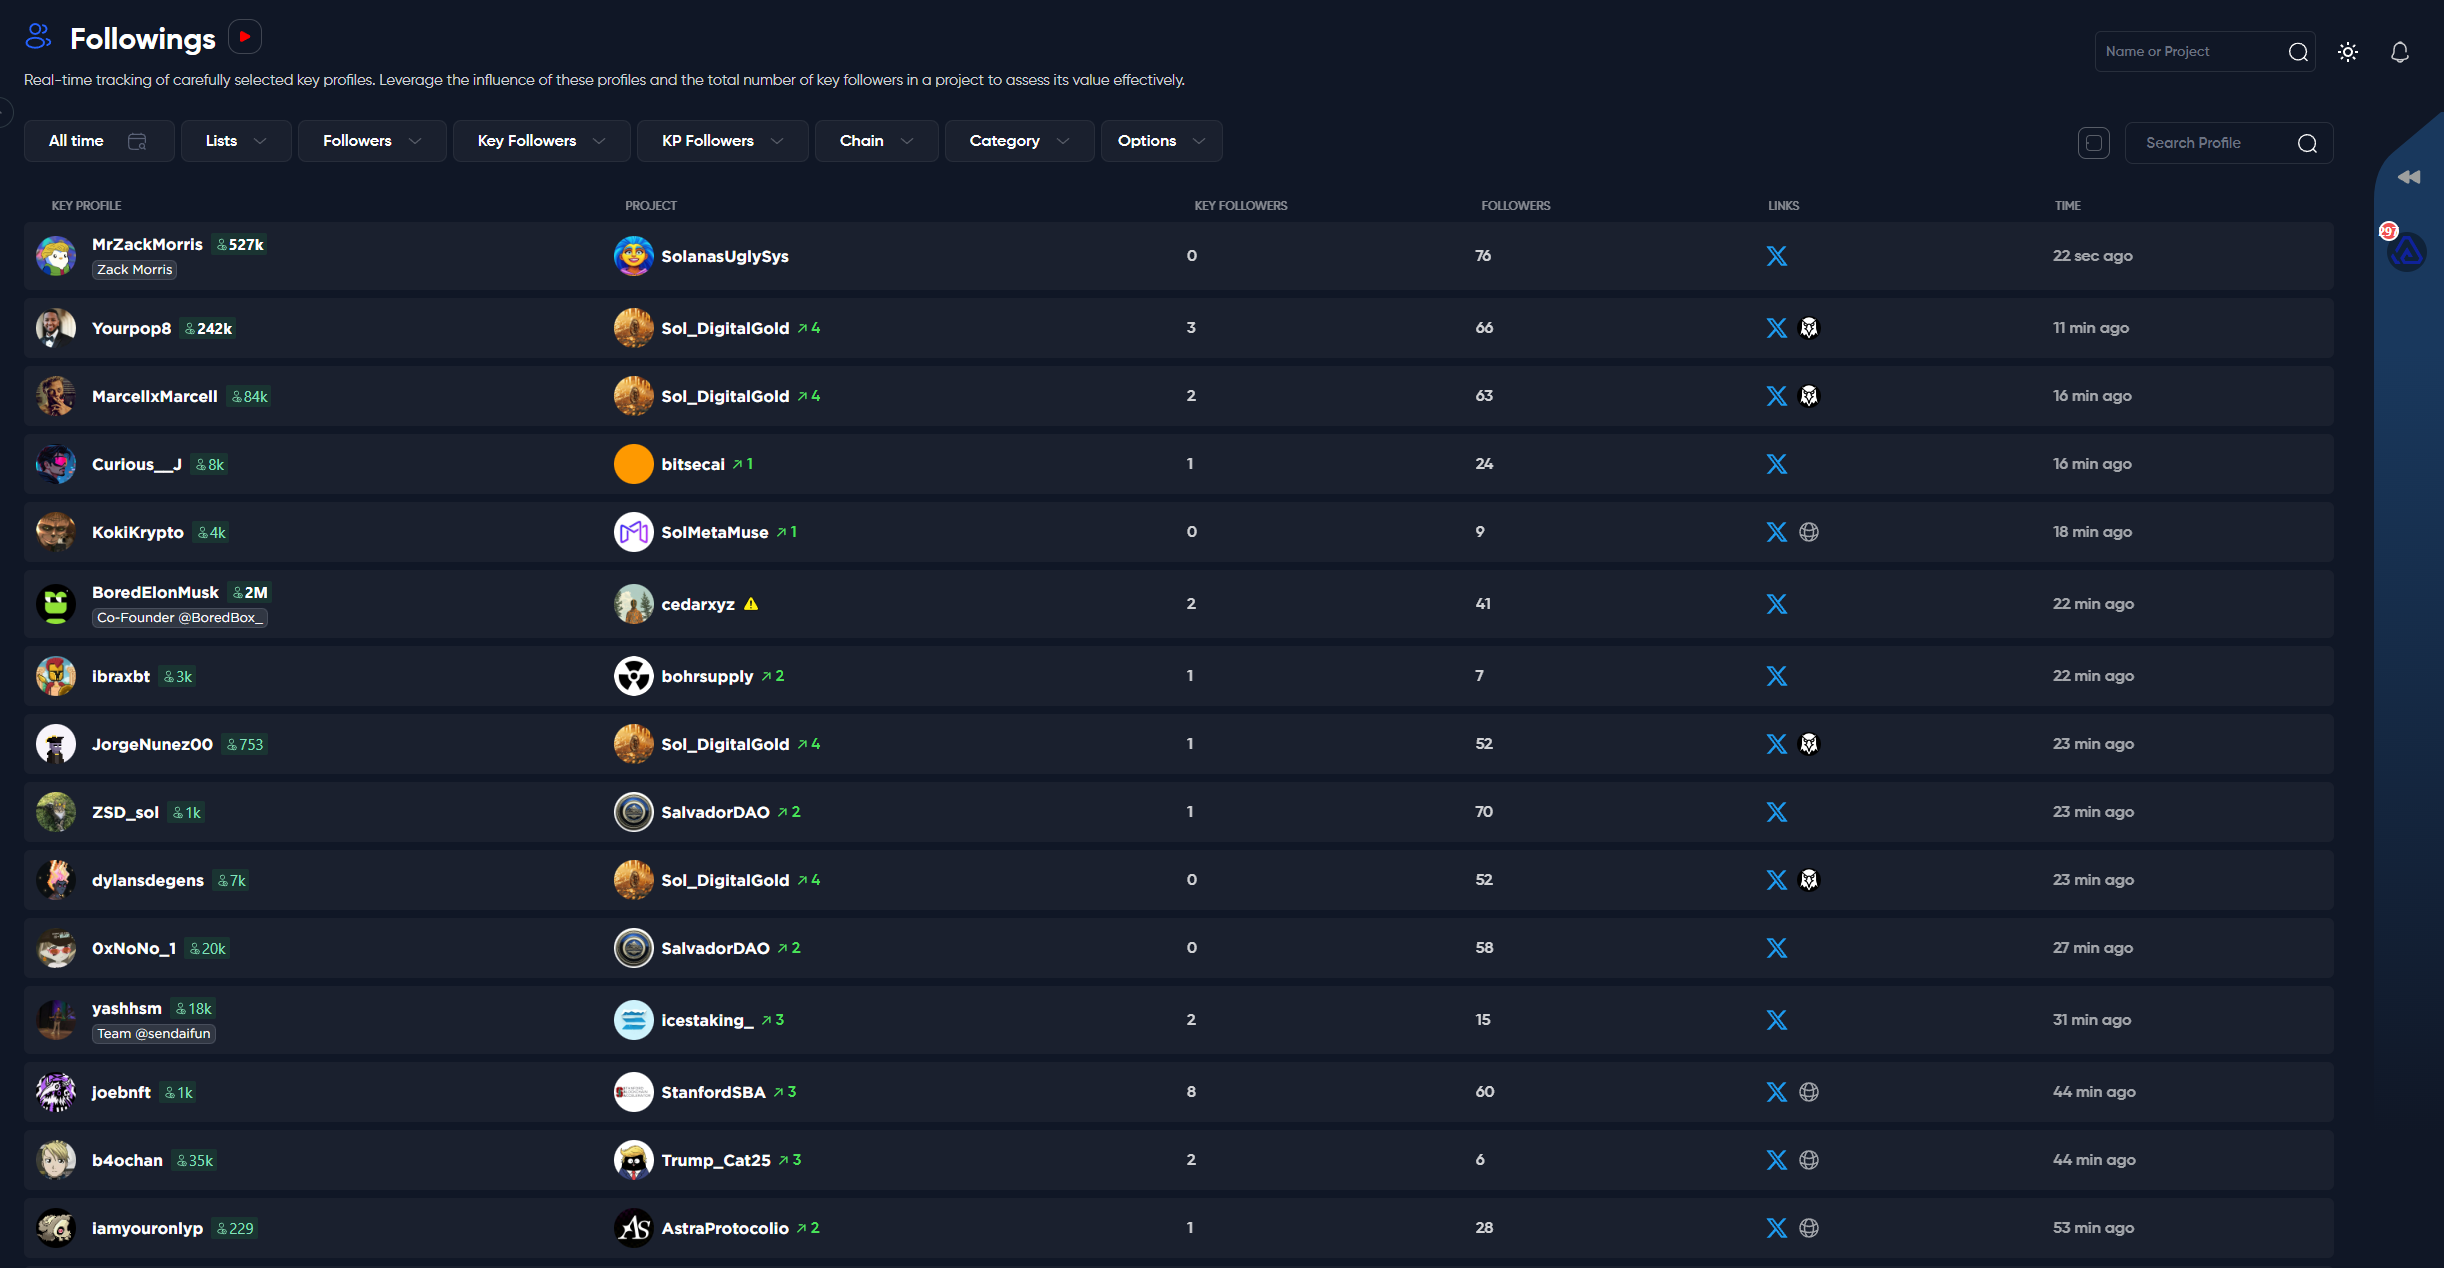Click the orange bitsecai project avatar
This screenshot has width=2444, height=1268.
(x=633, y=464)
